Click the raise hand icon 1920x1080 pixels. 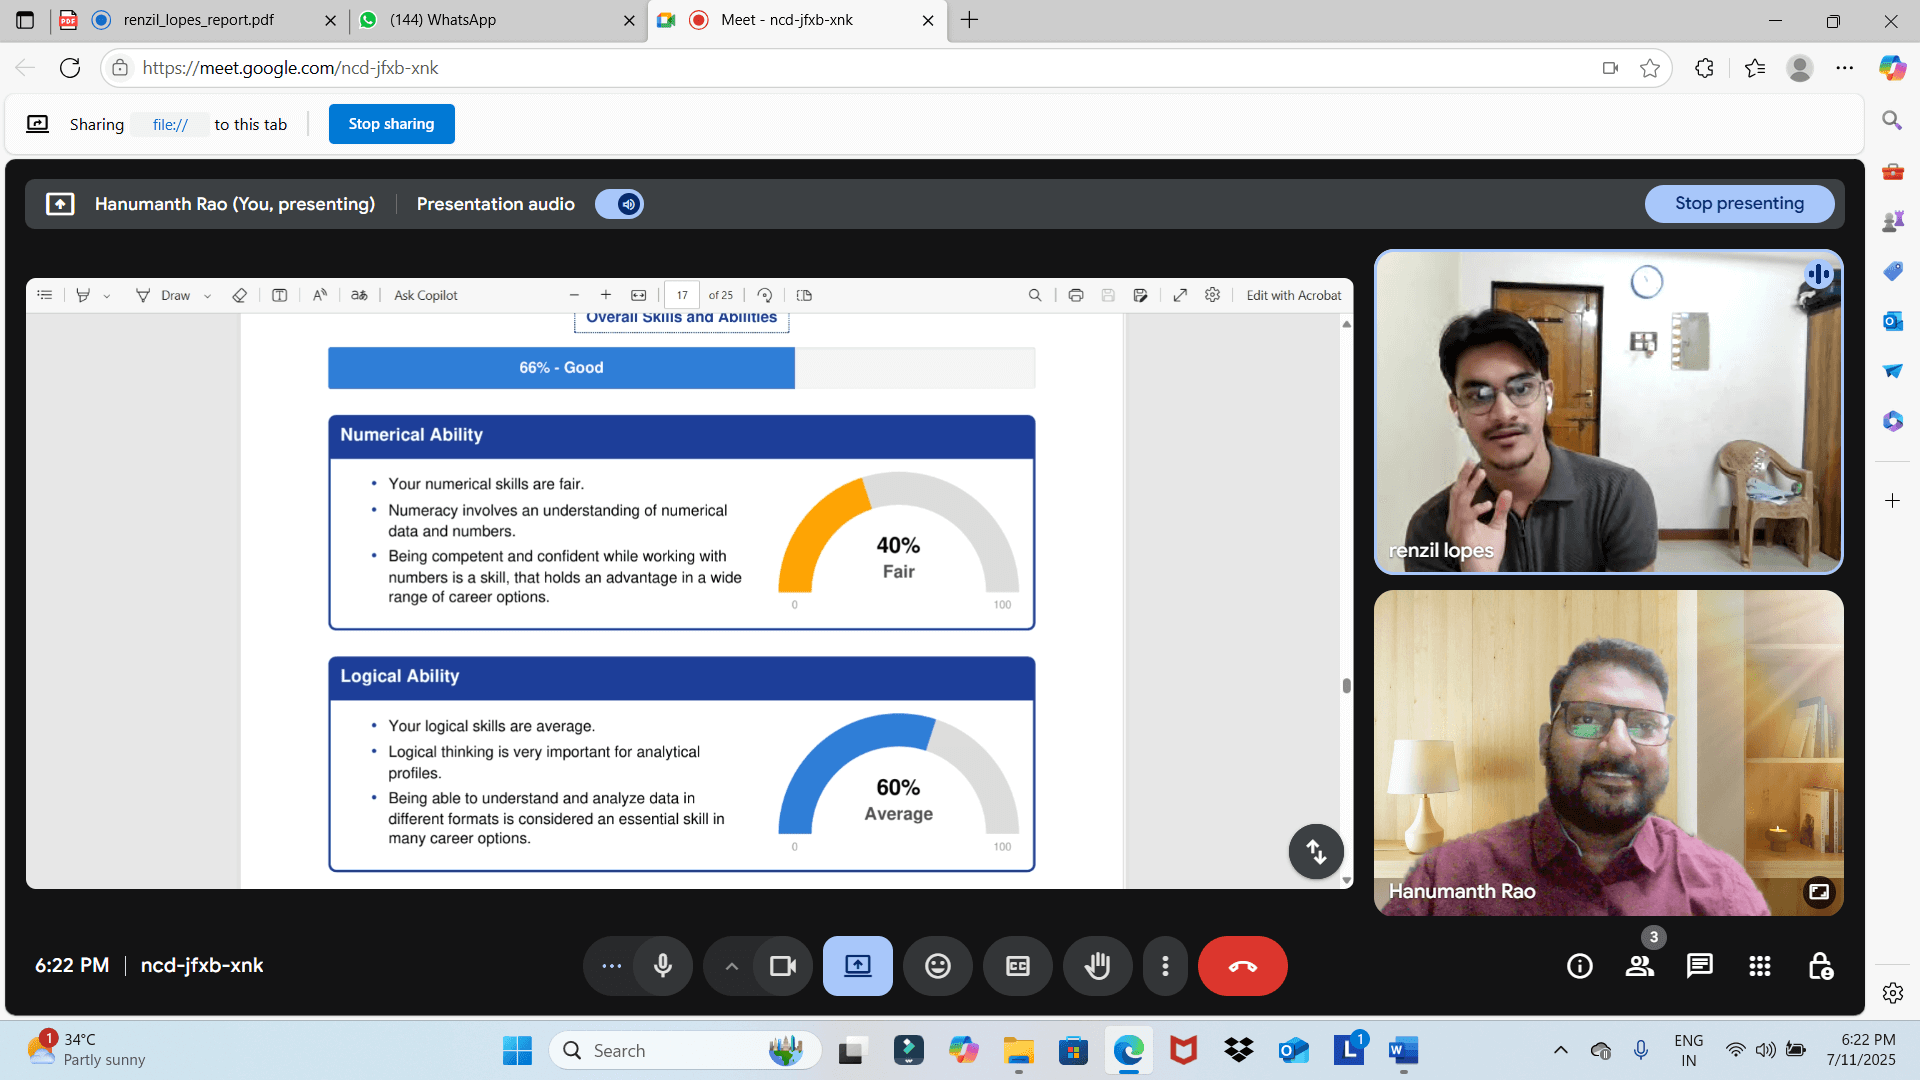point(1097,966)
